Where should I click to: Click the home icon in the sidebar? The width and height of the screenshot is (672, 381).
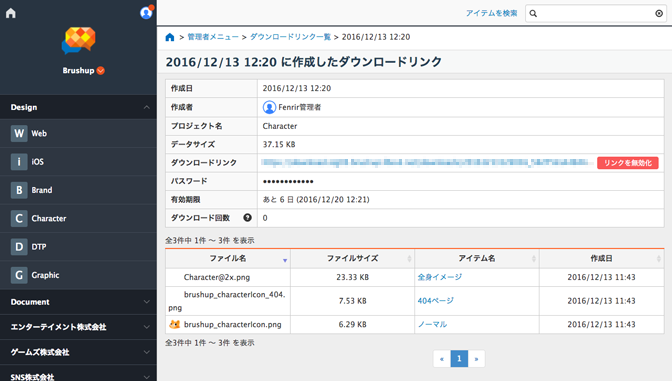pos(11,13)
